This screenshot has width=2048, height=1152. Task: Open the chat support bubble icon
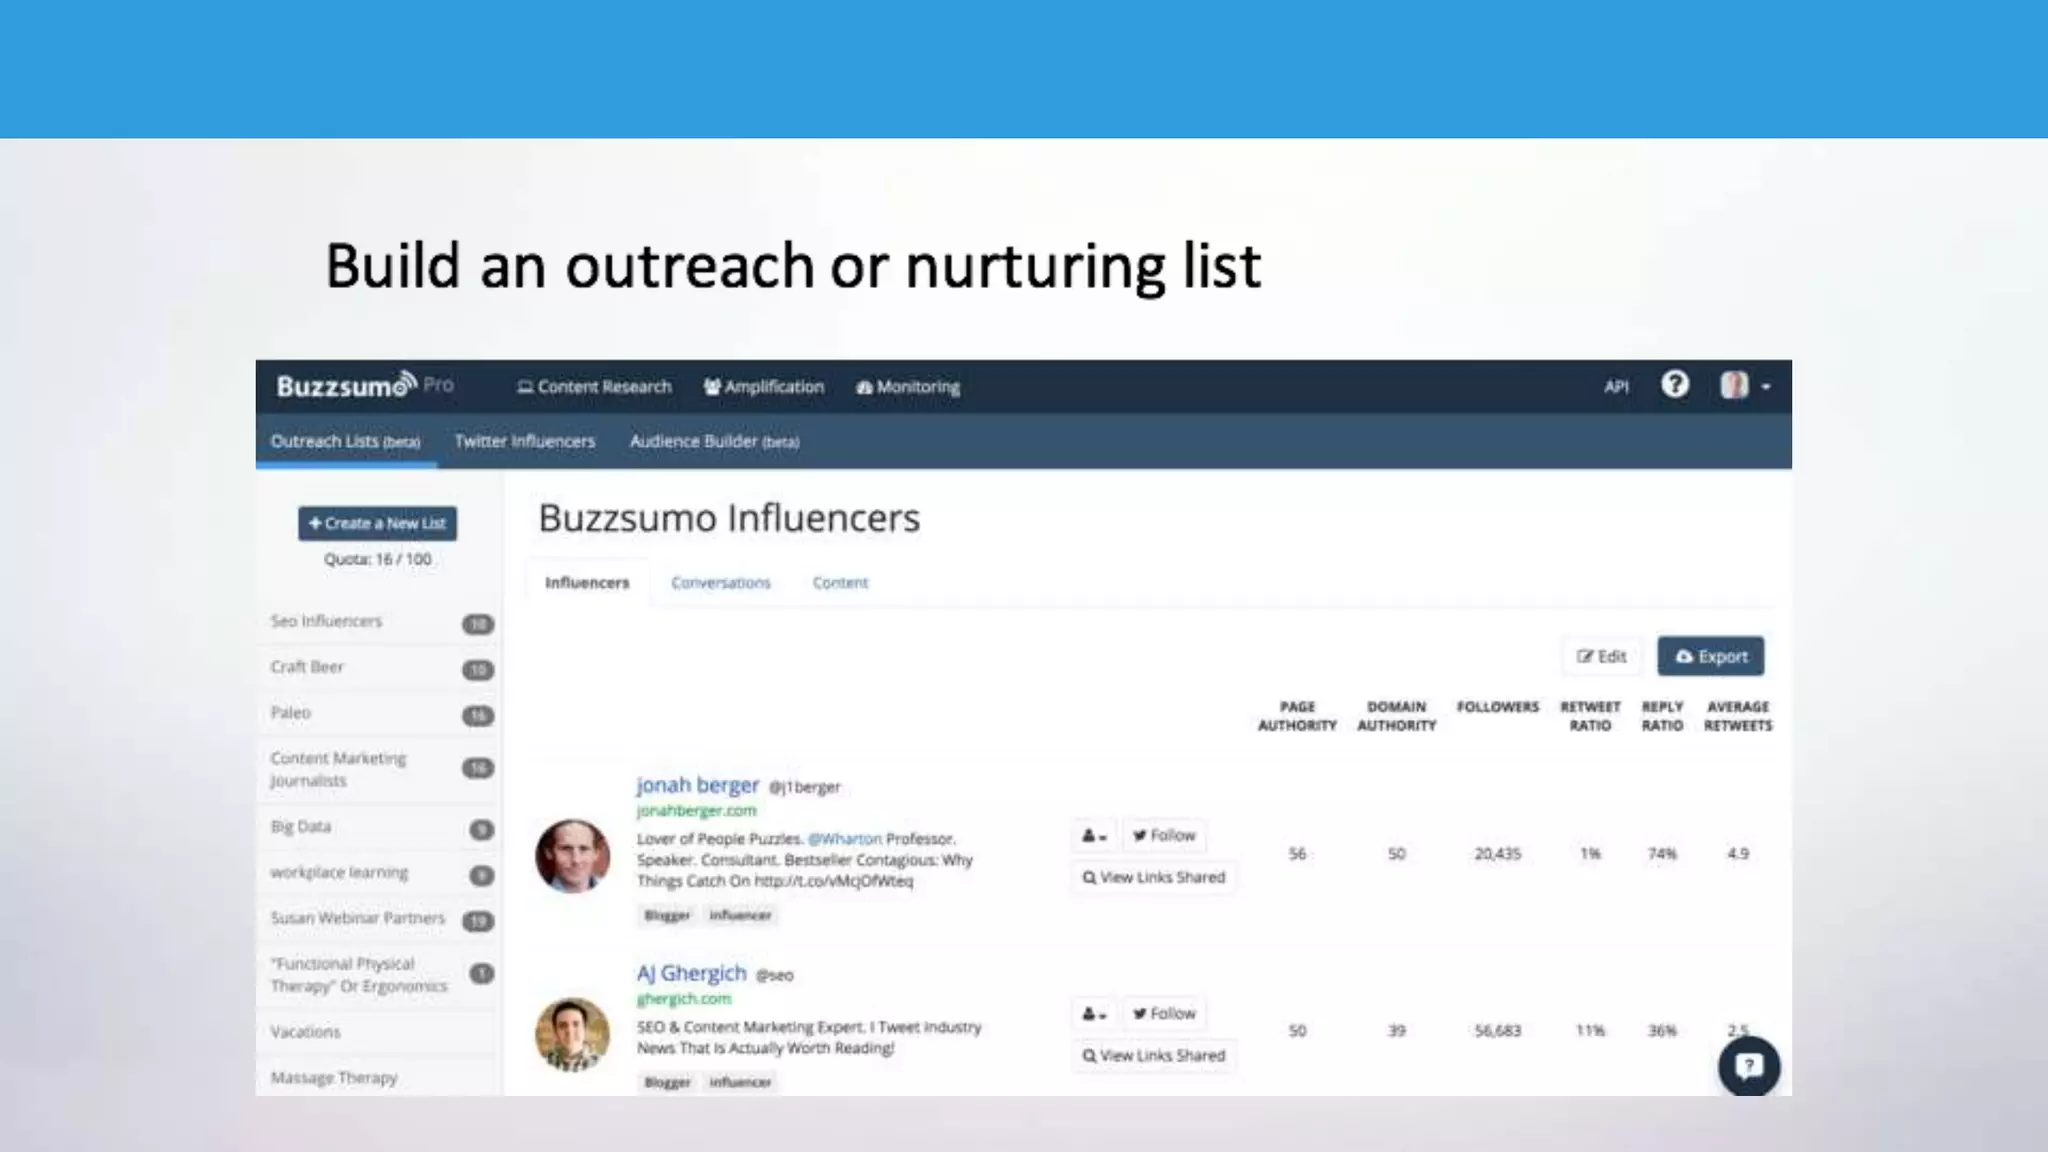[1749, 1066]
